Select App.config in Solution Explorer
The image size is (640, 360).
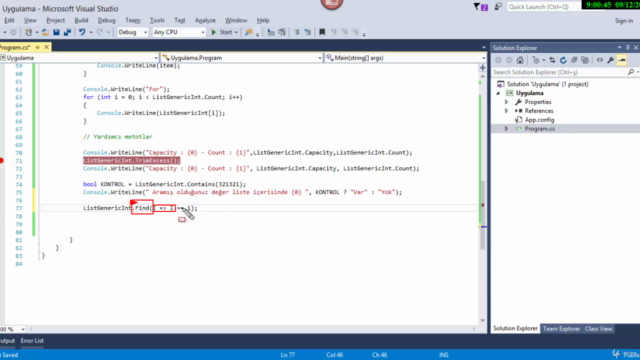coord(539,120)
